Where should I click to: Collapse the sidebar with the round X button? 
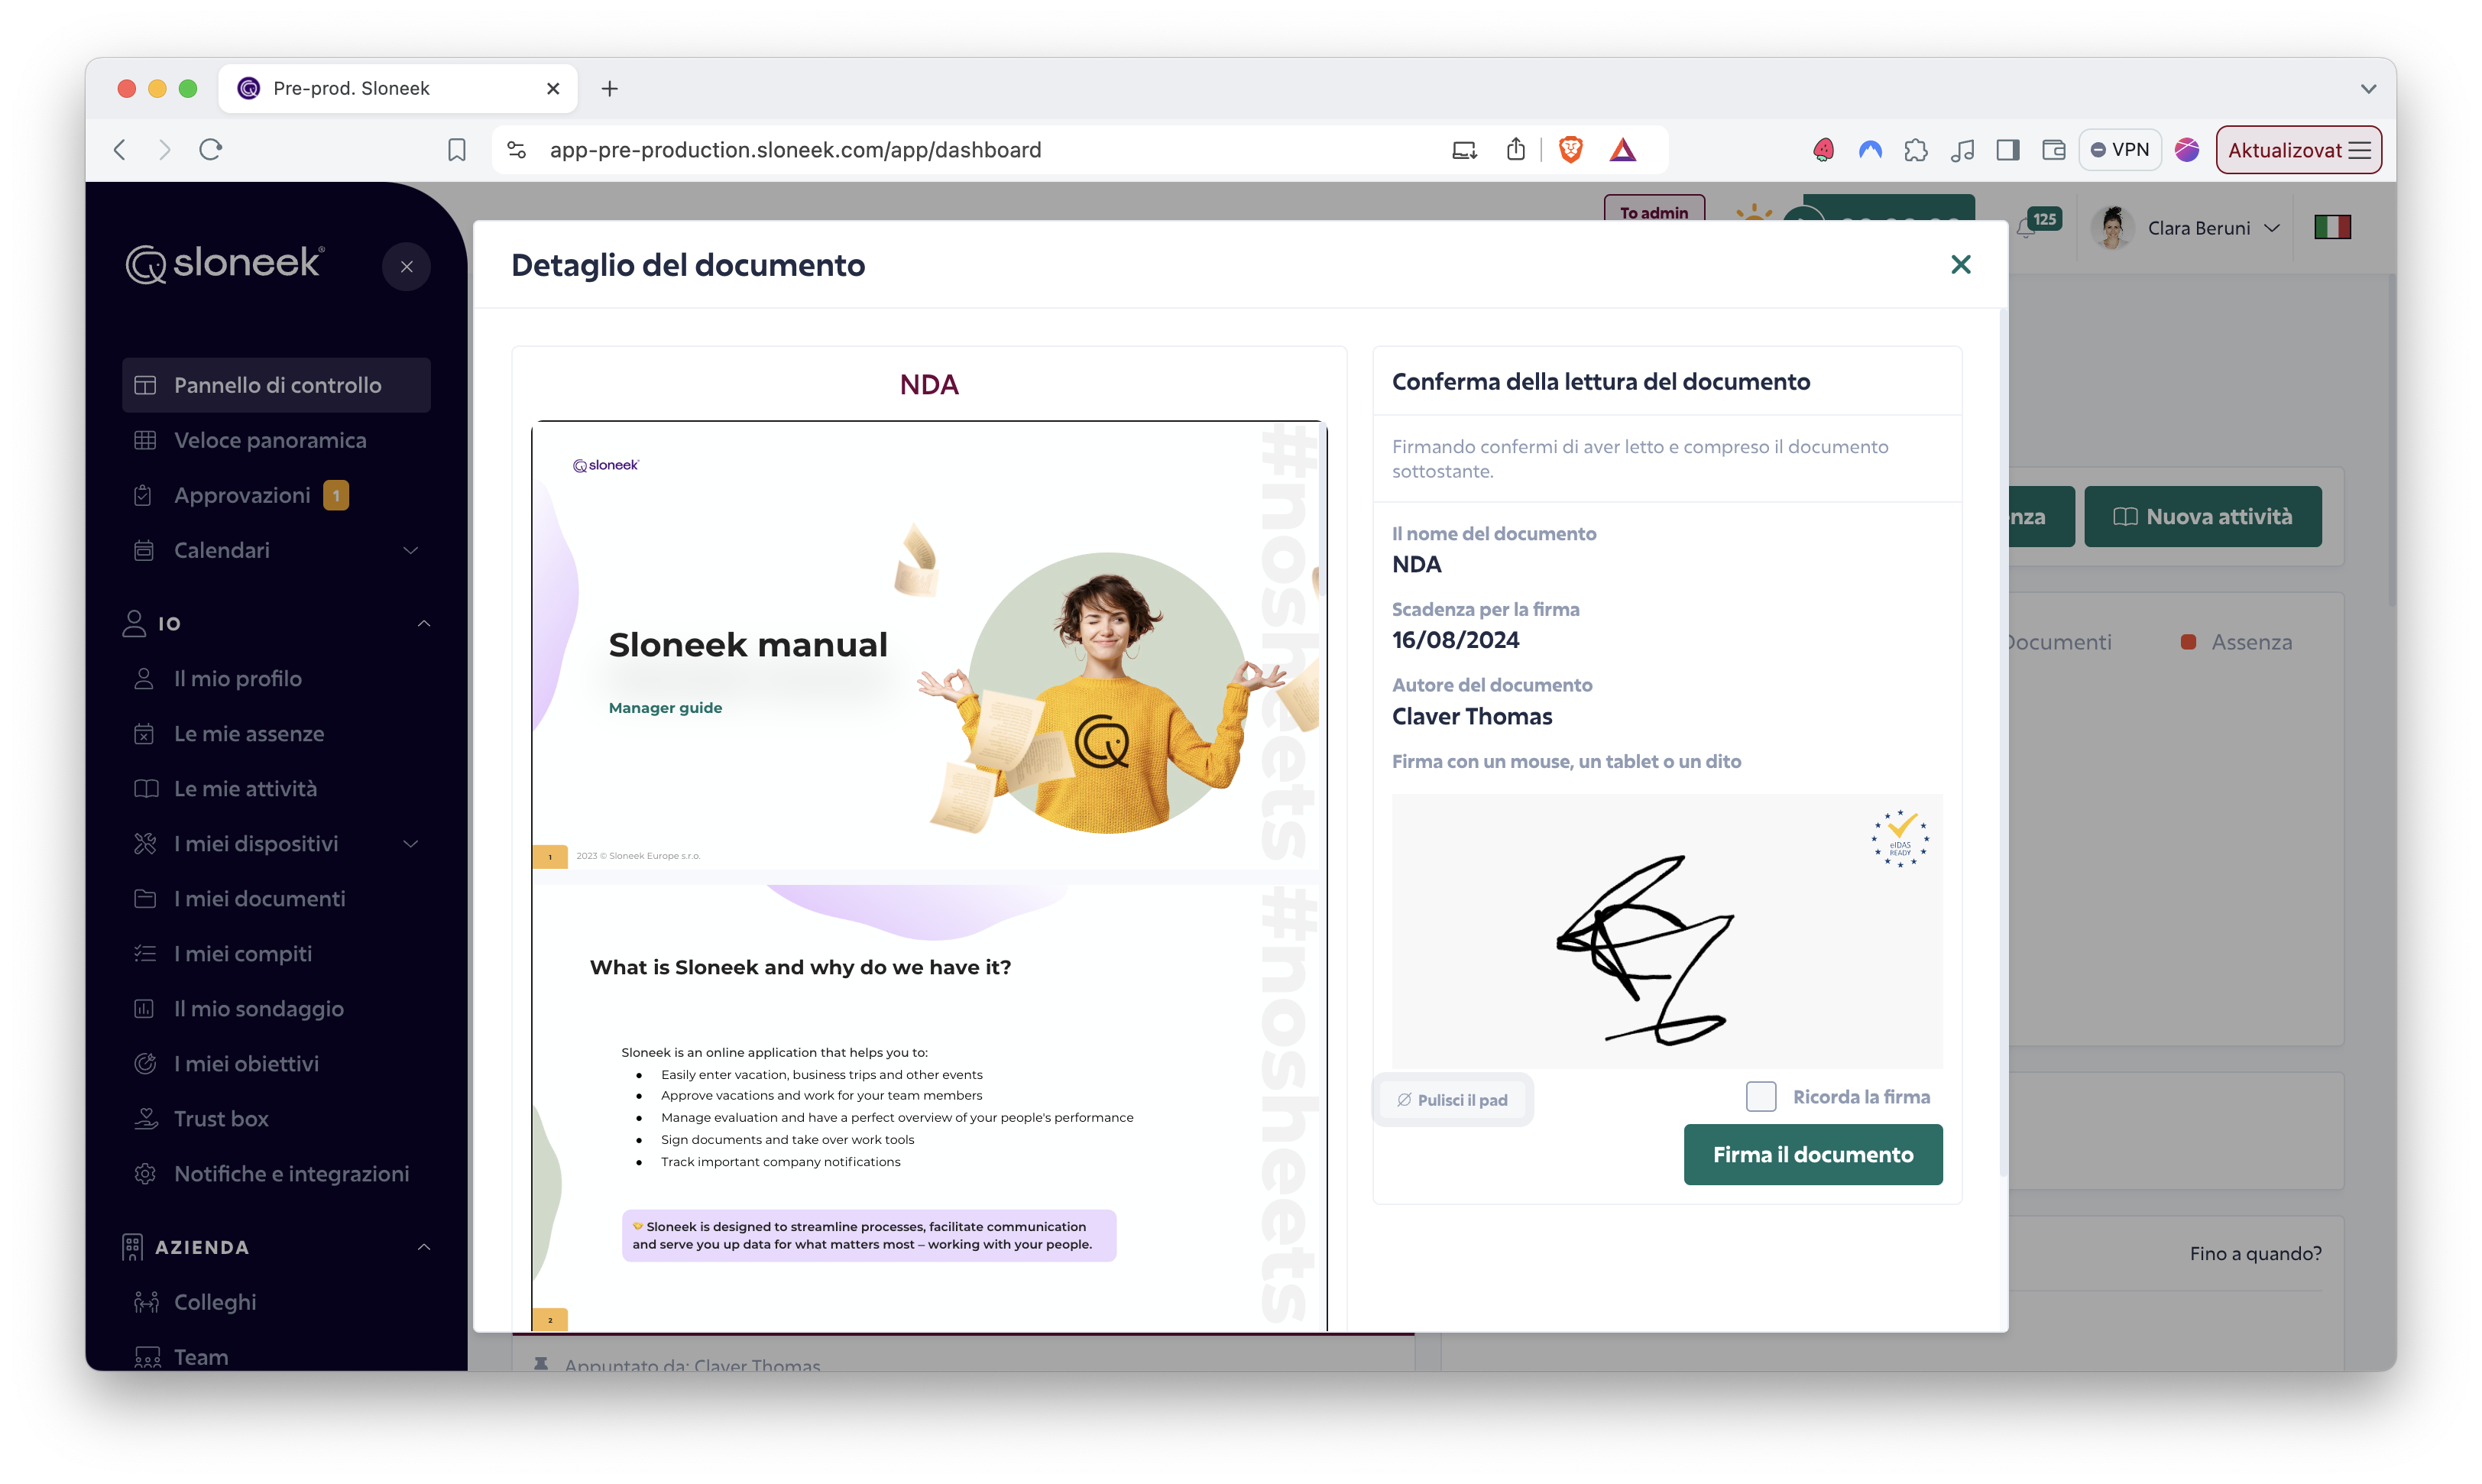(x=406, y=266)
